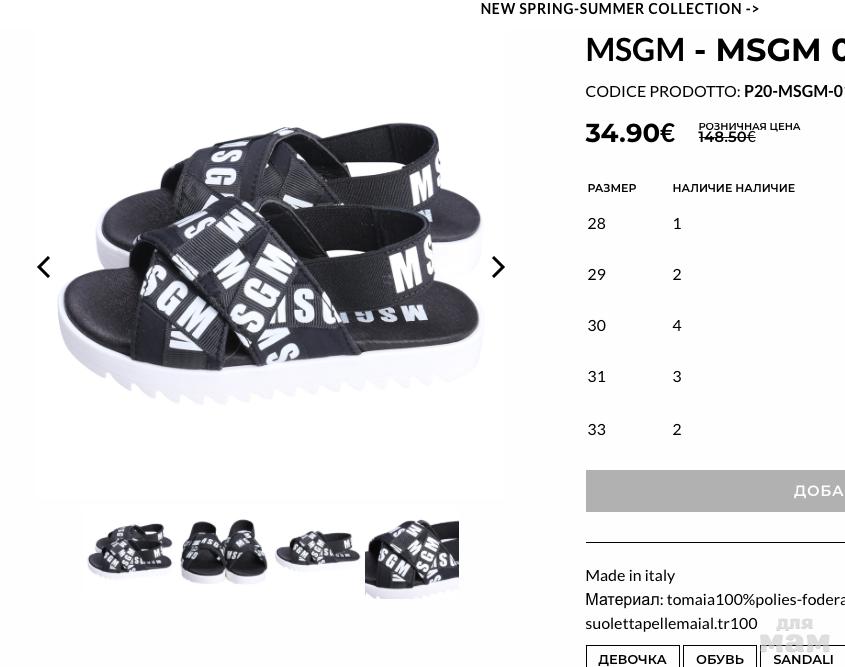Choose size 28 row

tap(716, 224)
